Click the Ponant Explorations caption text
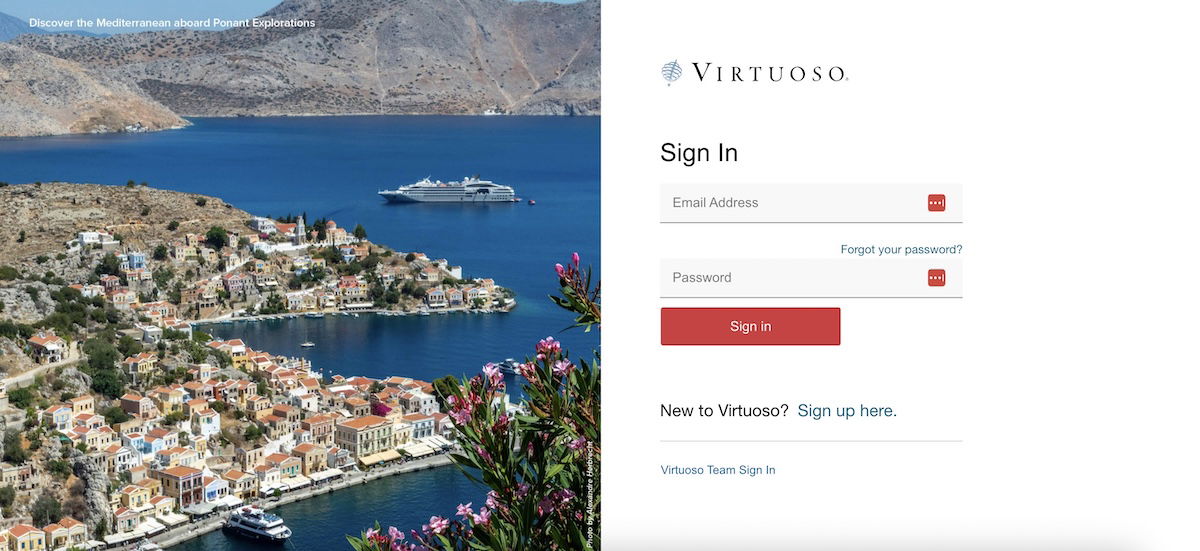The height and width of the screenshot is (551, 1200). pyautogui.click(x=172, y=23)
